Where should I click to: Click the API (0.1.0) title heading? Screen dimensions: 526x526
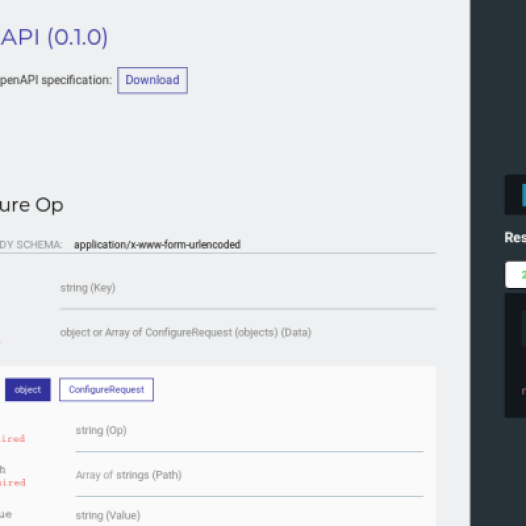[54, 37]
